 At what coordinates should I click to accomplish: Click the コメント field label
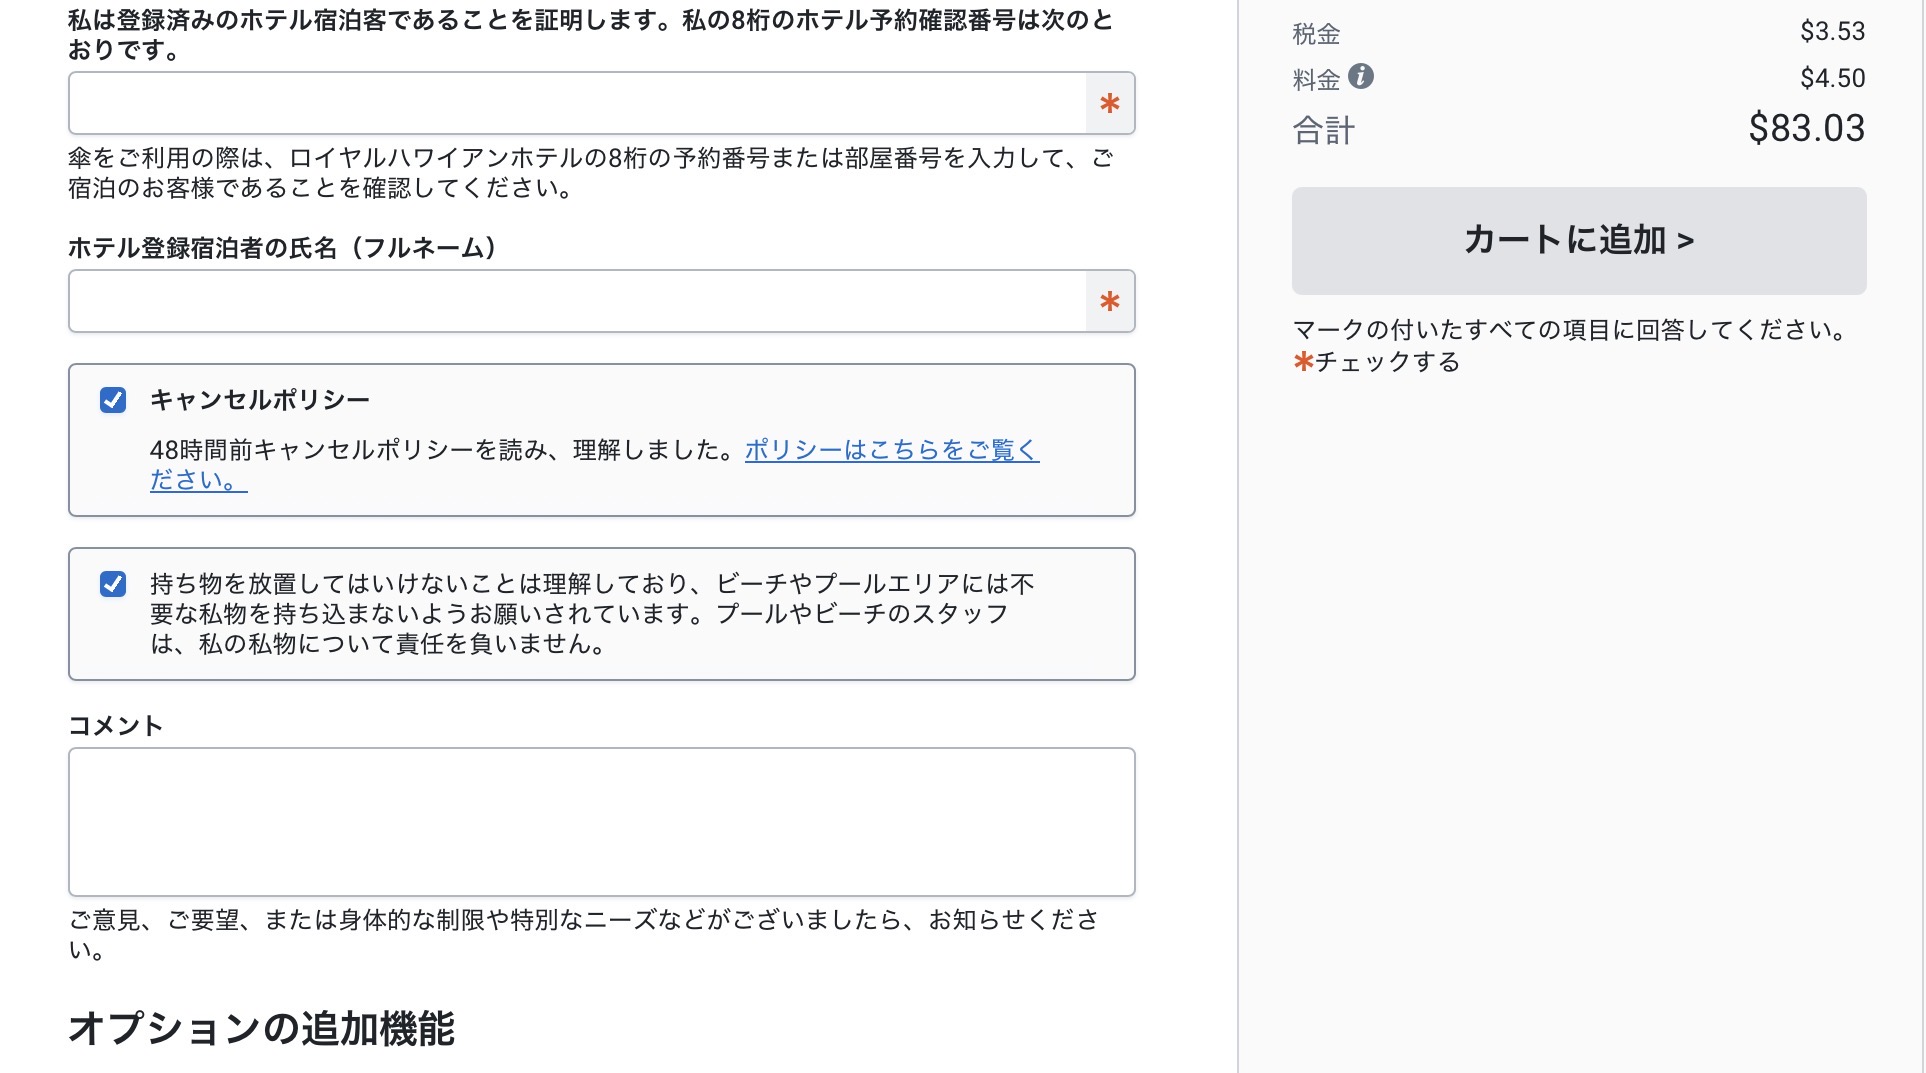coord(113,724)
